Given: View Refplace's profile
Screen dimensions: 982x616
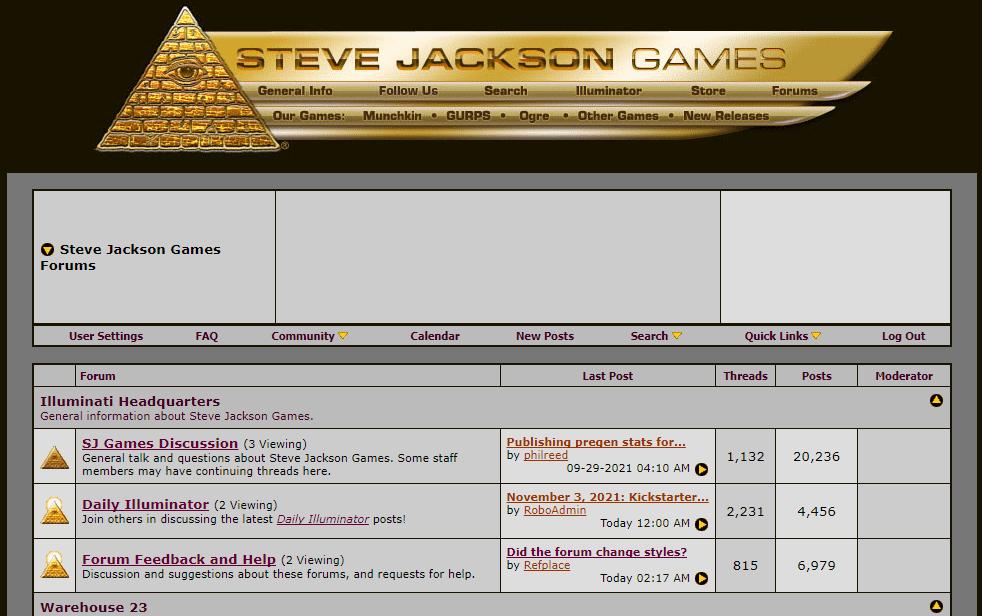Looking at the screenshot, I should coord(547,565).
